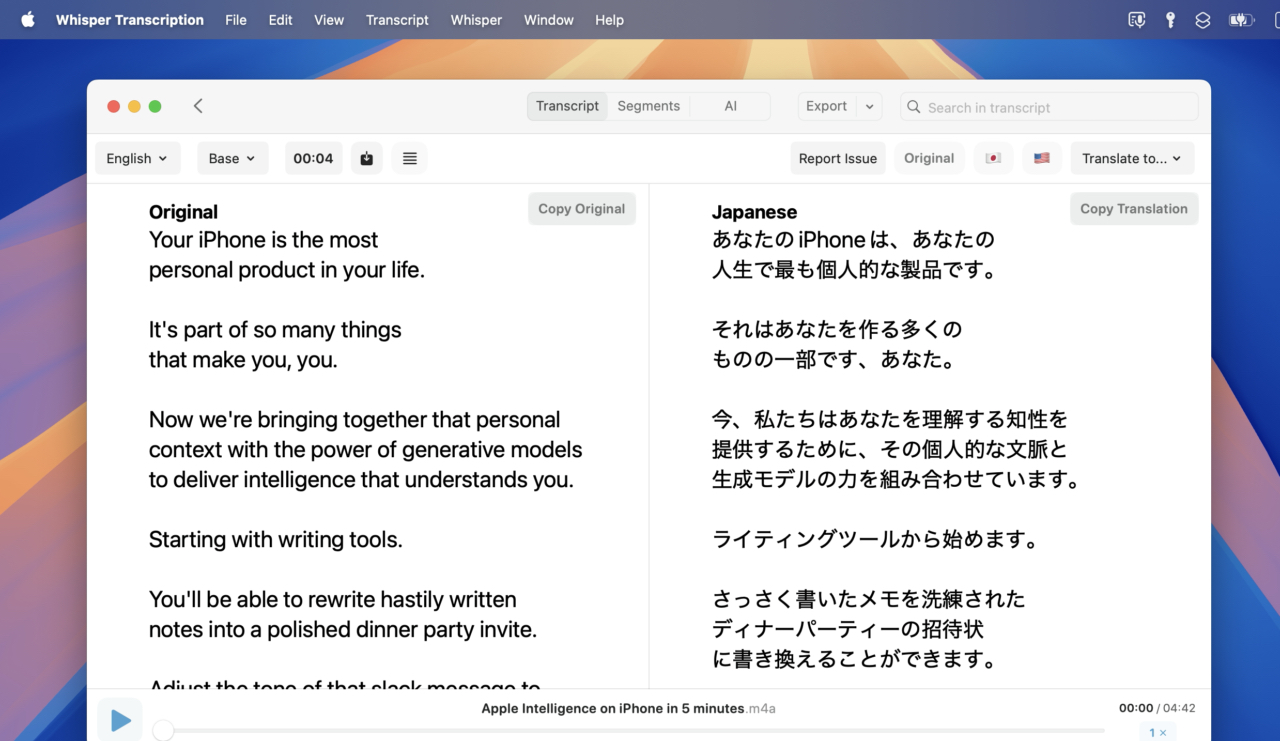This screenshot has width=1280, height=741.
Task: Click the "Original" column heading
Action: 183,212
